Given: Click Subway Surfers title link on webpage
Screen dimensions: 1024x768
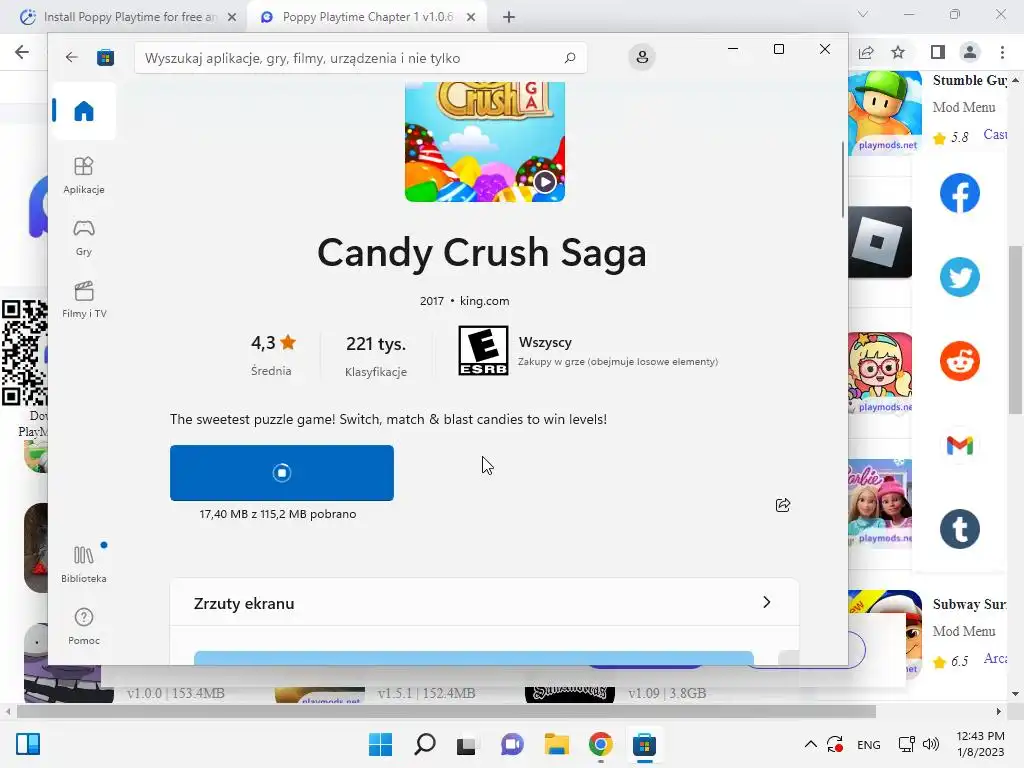Looking at the screenshot, I should click(x=969, y=604).
